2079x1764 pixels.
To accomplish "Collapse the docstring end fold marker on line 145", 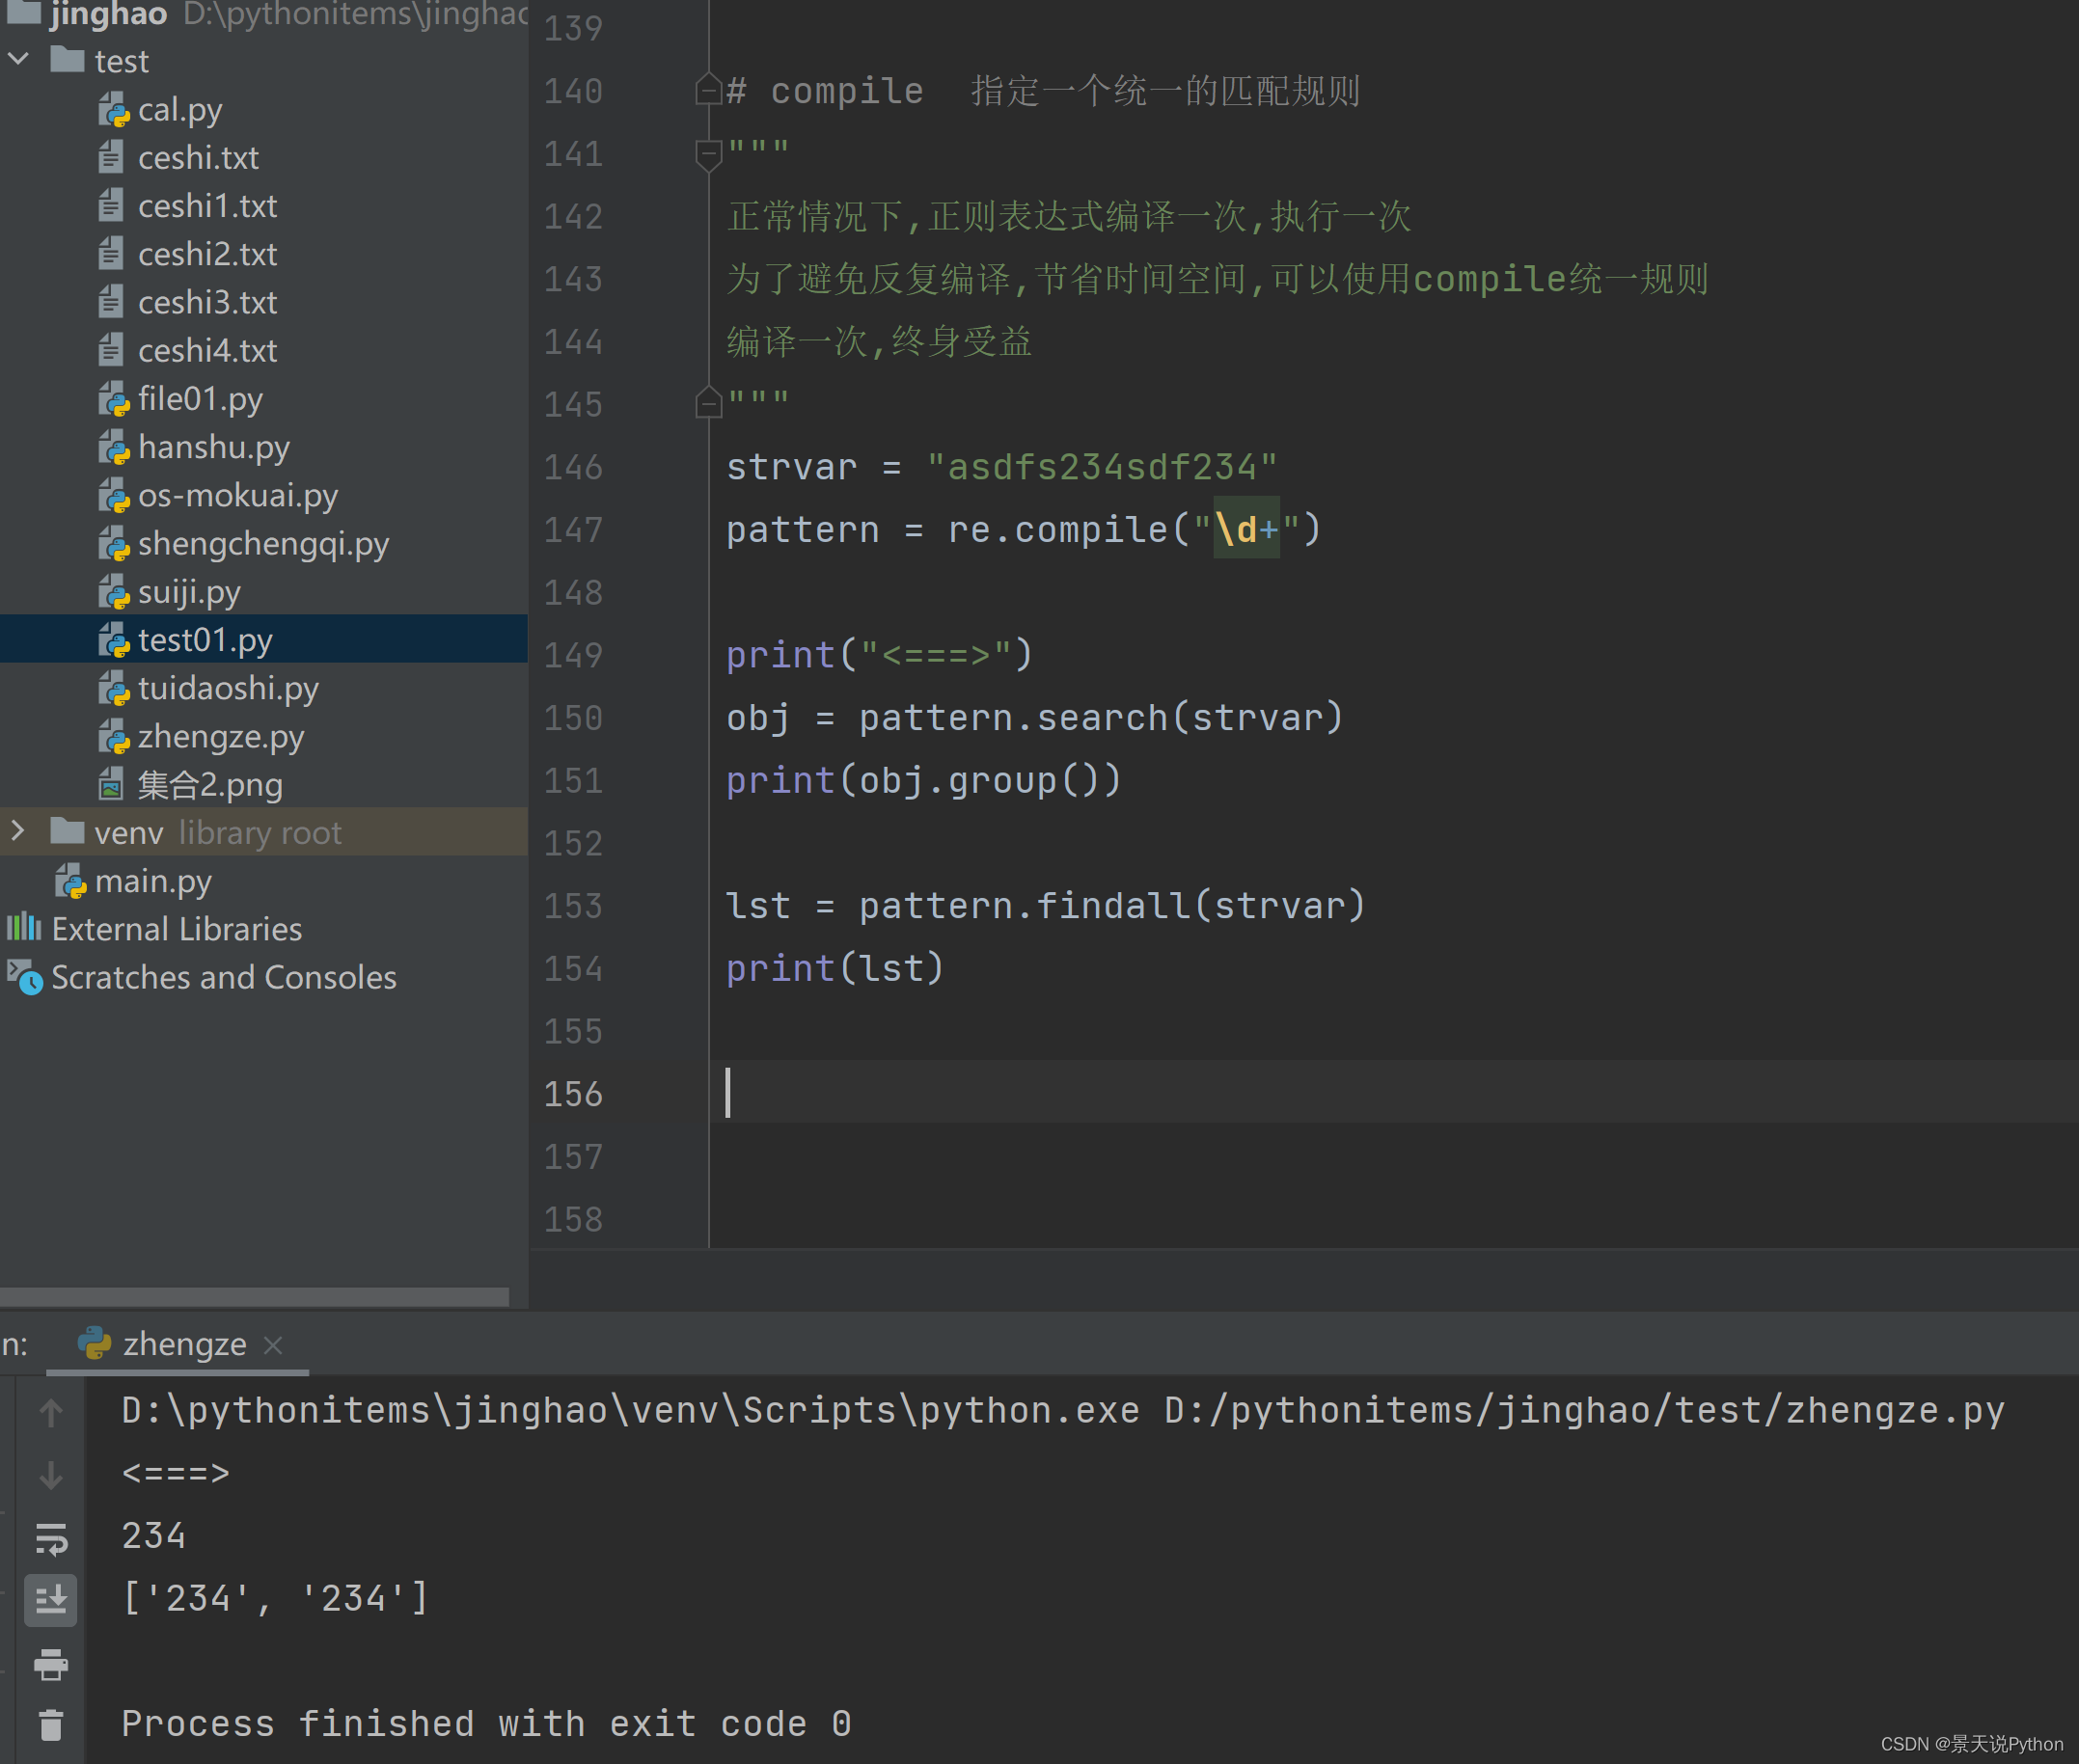I will [708, 403].
